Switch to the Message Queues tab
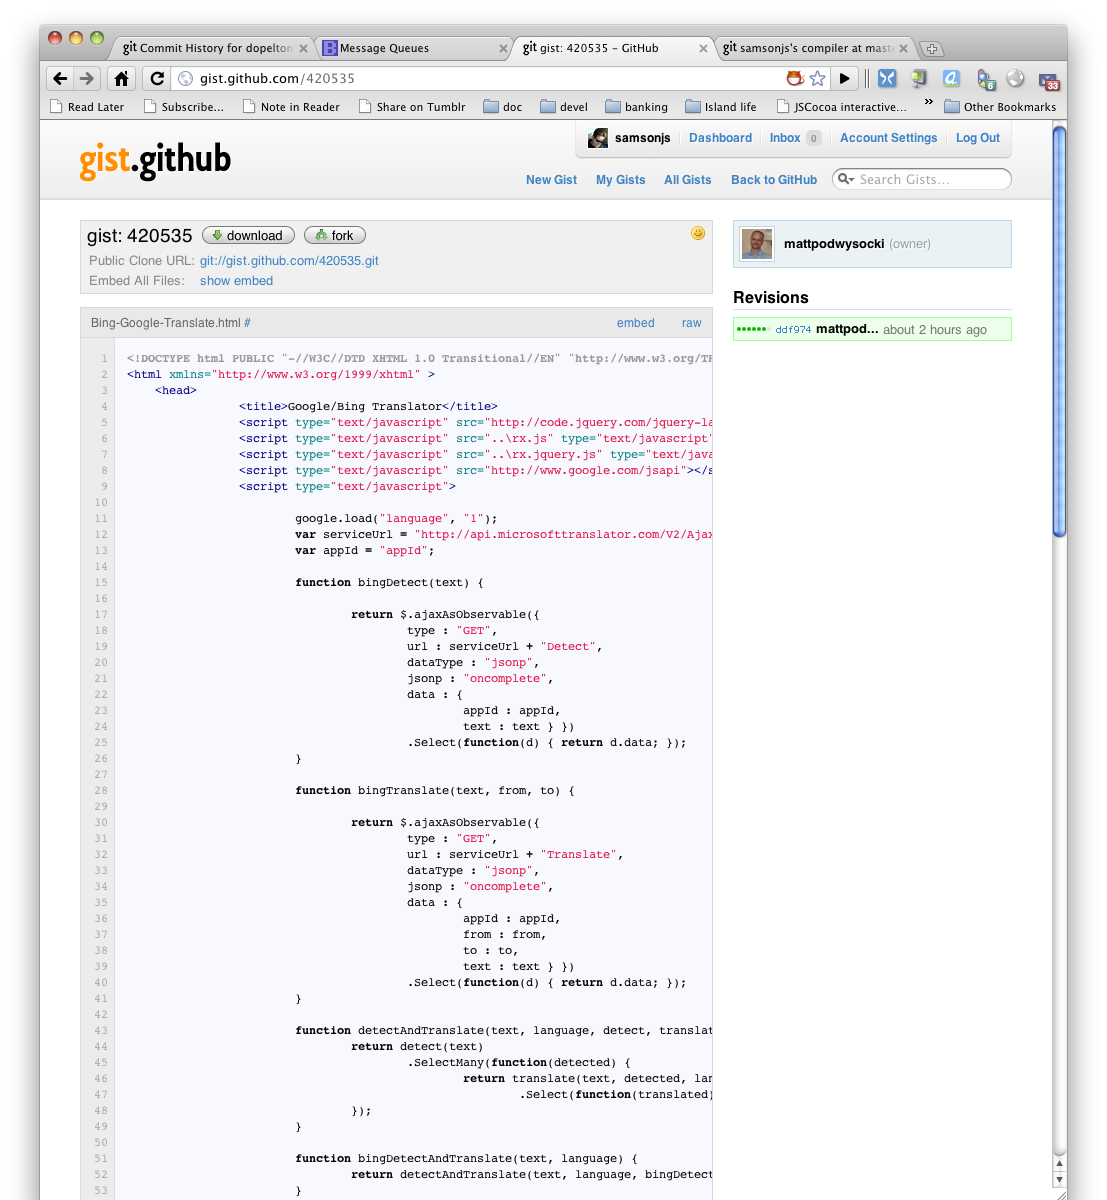This screenshot has height=1200, width=1107. (384, 48)
